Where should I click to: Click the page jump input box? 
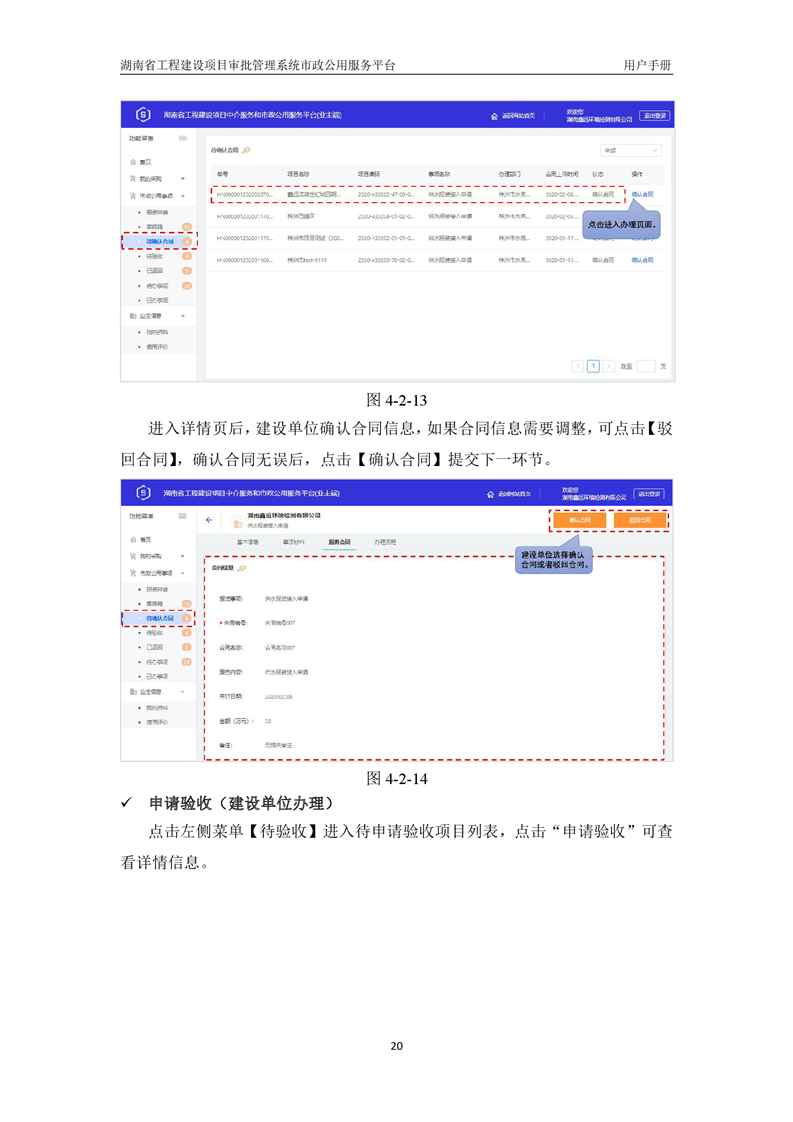[646, 366]
